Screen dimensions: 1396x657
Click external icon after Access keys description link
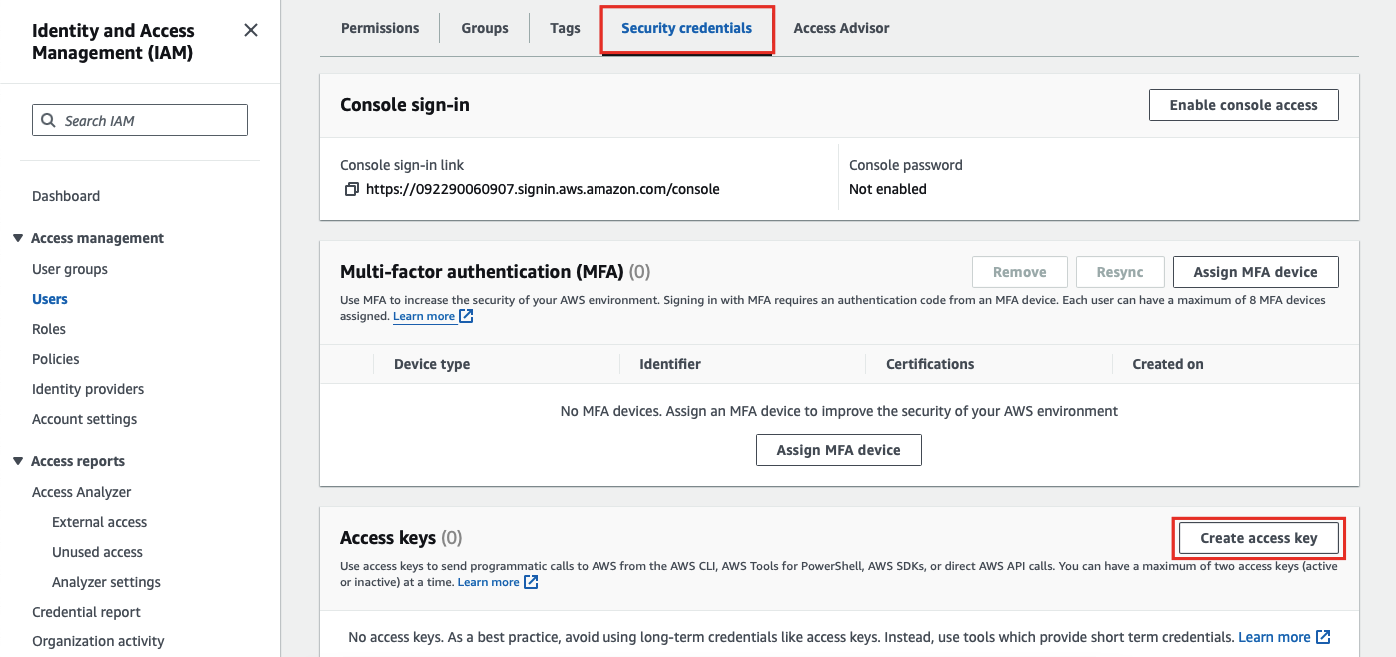pos(531,582)
